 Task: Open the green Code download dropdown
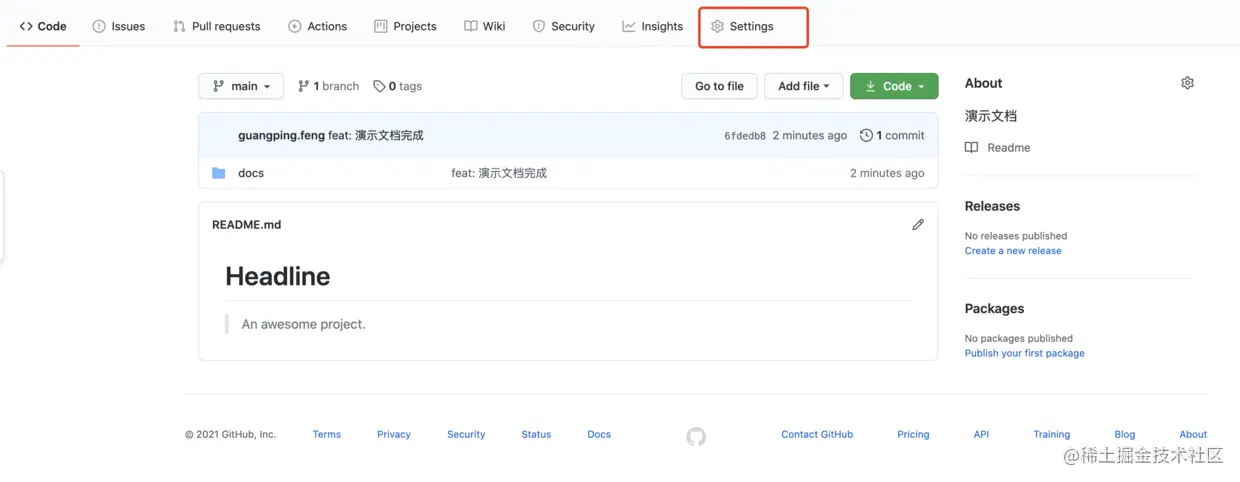[x=894, y=86]
